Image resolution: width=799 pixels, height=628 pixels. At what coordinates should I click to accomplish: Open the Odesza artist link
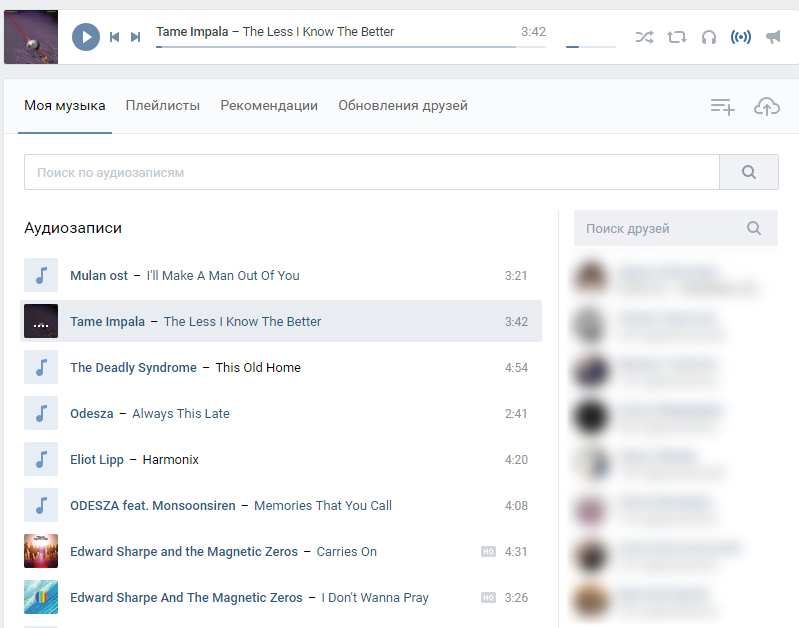(x=92, y=413)
